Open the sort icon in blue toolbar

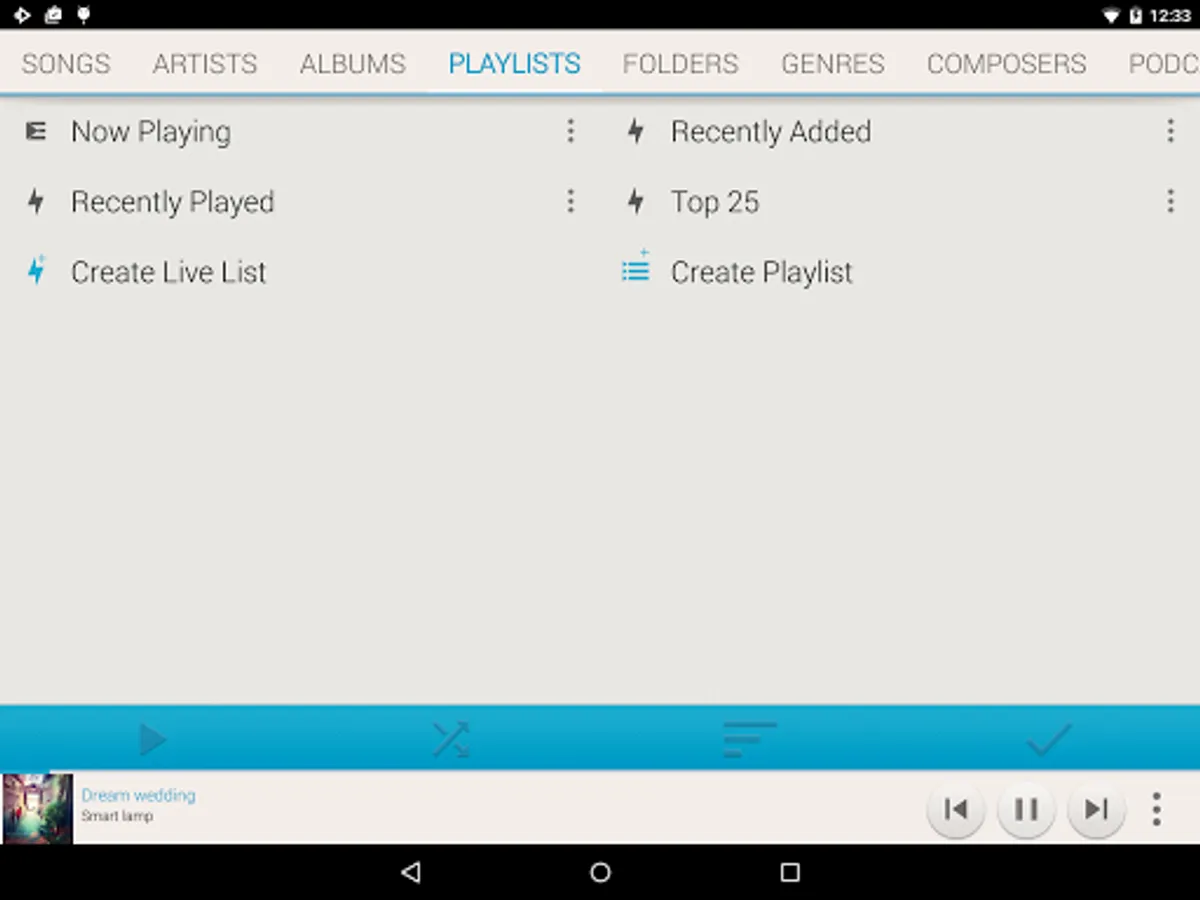(749, 740)
